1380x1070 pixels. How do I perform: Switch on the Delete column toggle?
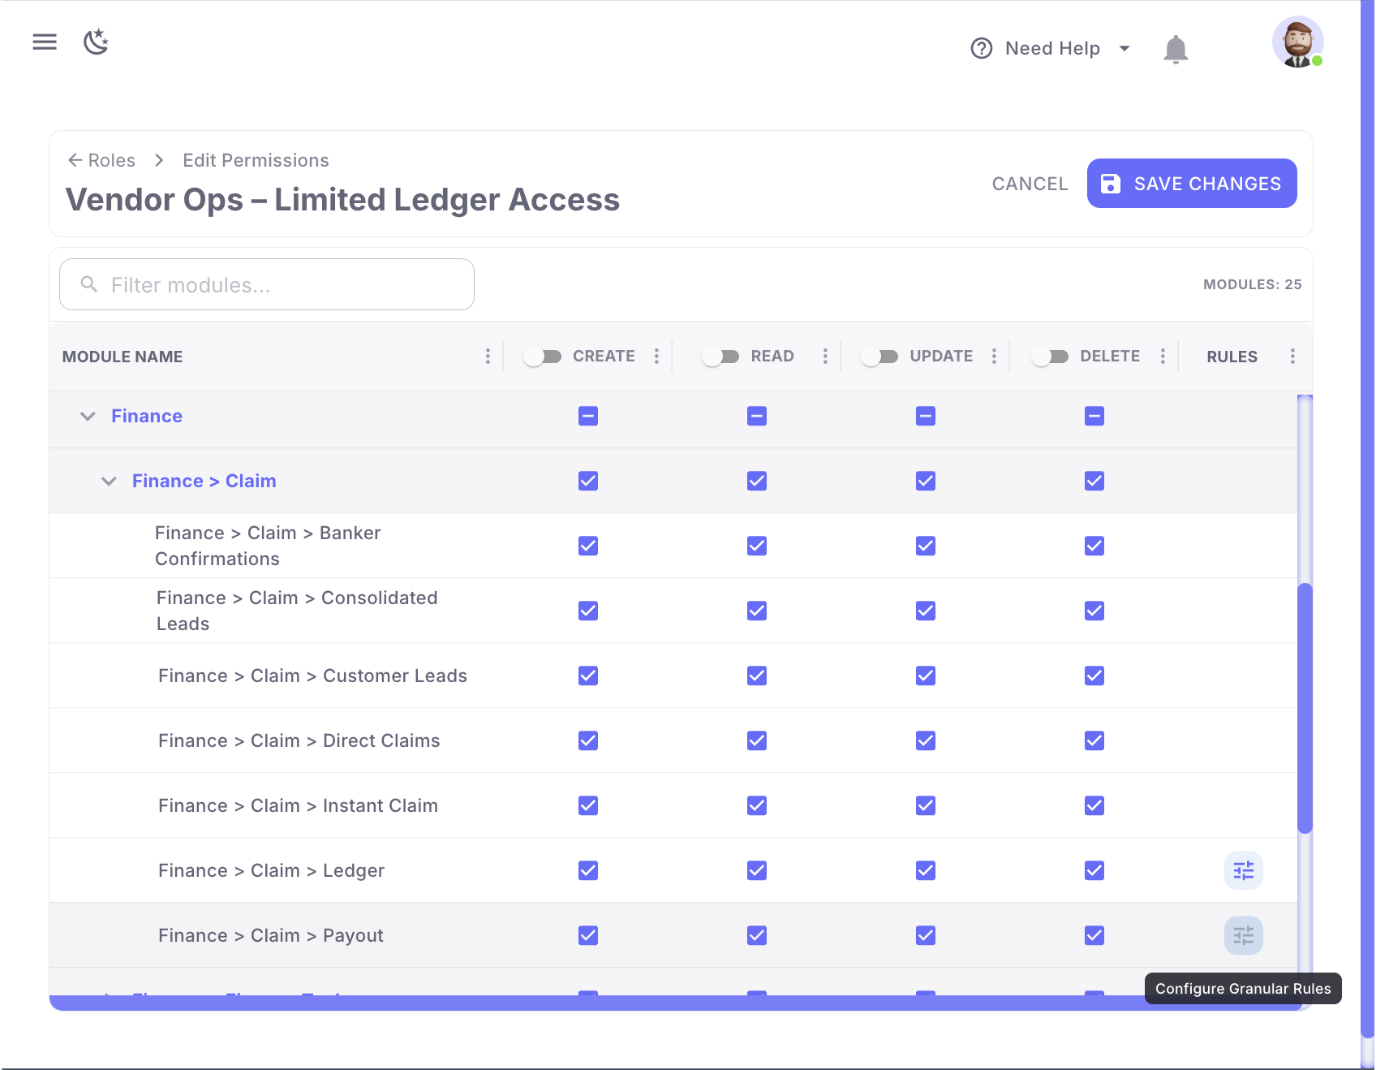1050,357
